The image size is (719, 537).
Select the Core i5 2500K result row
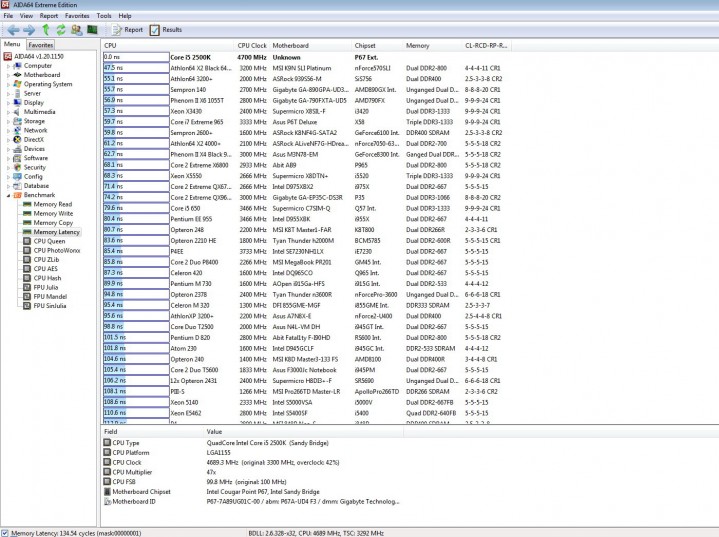[306, 57]
